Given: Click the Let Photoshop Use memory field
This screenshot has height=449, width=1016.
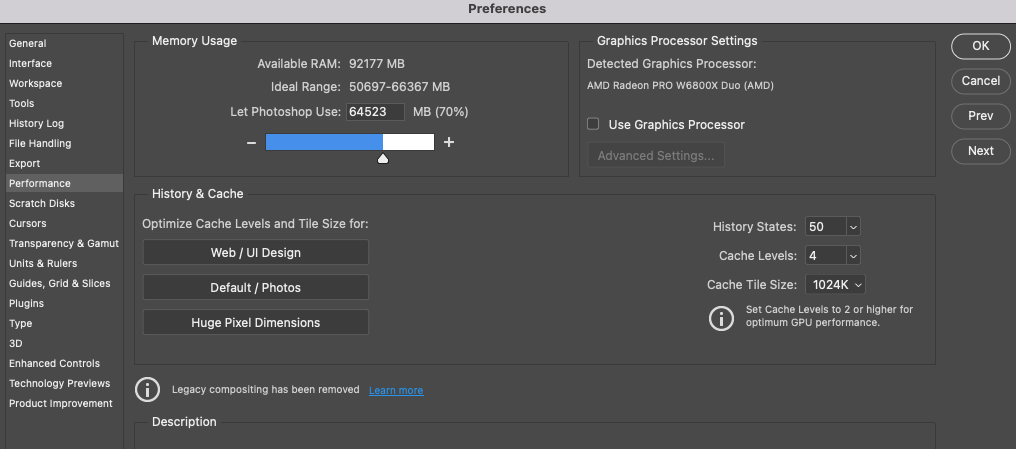Looking at the screenshot, I should point(375,112).
